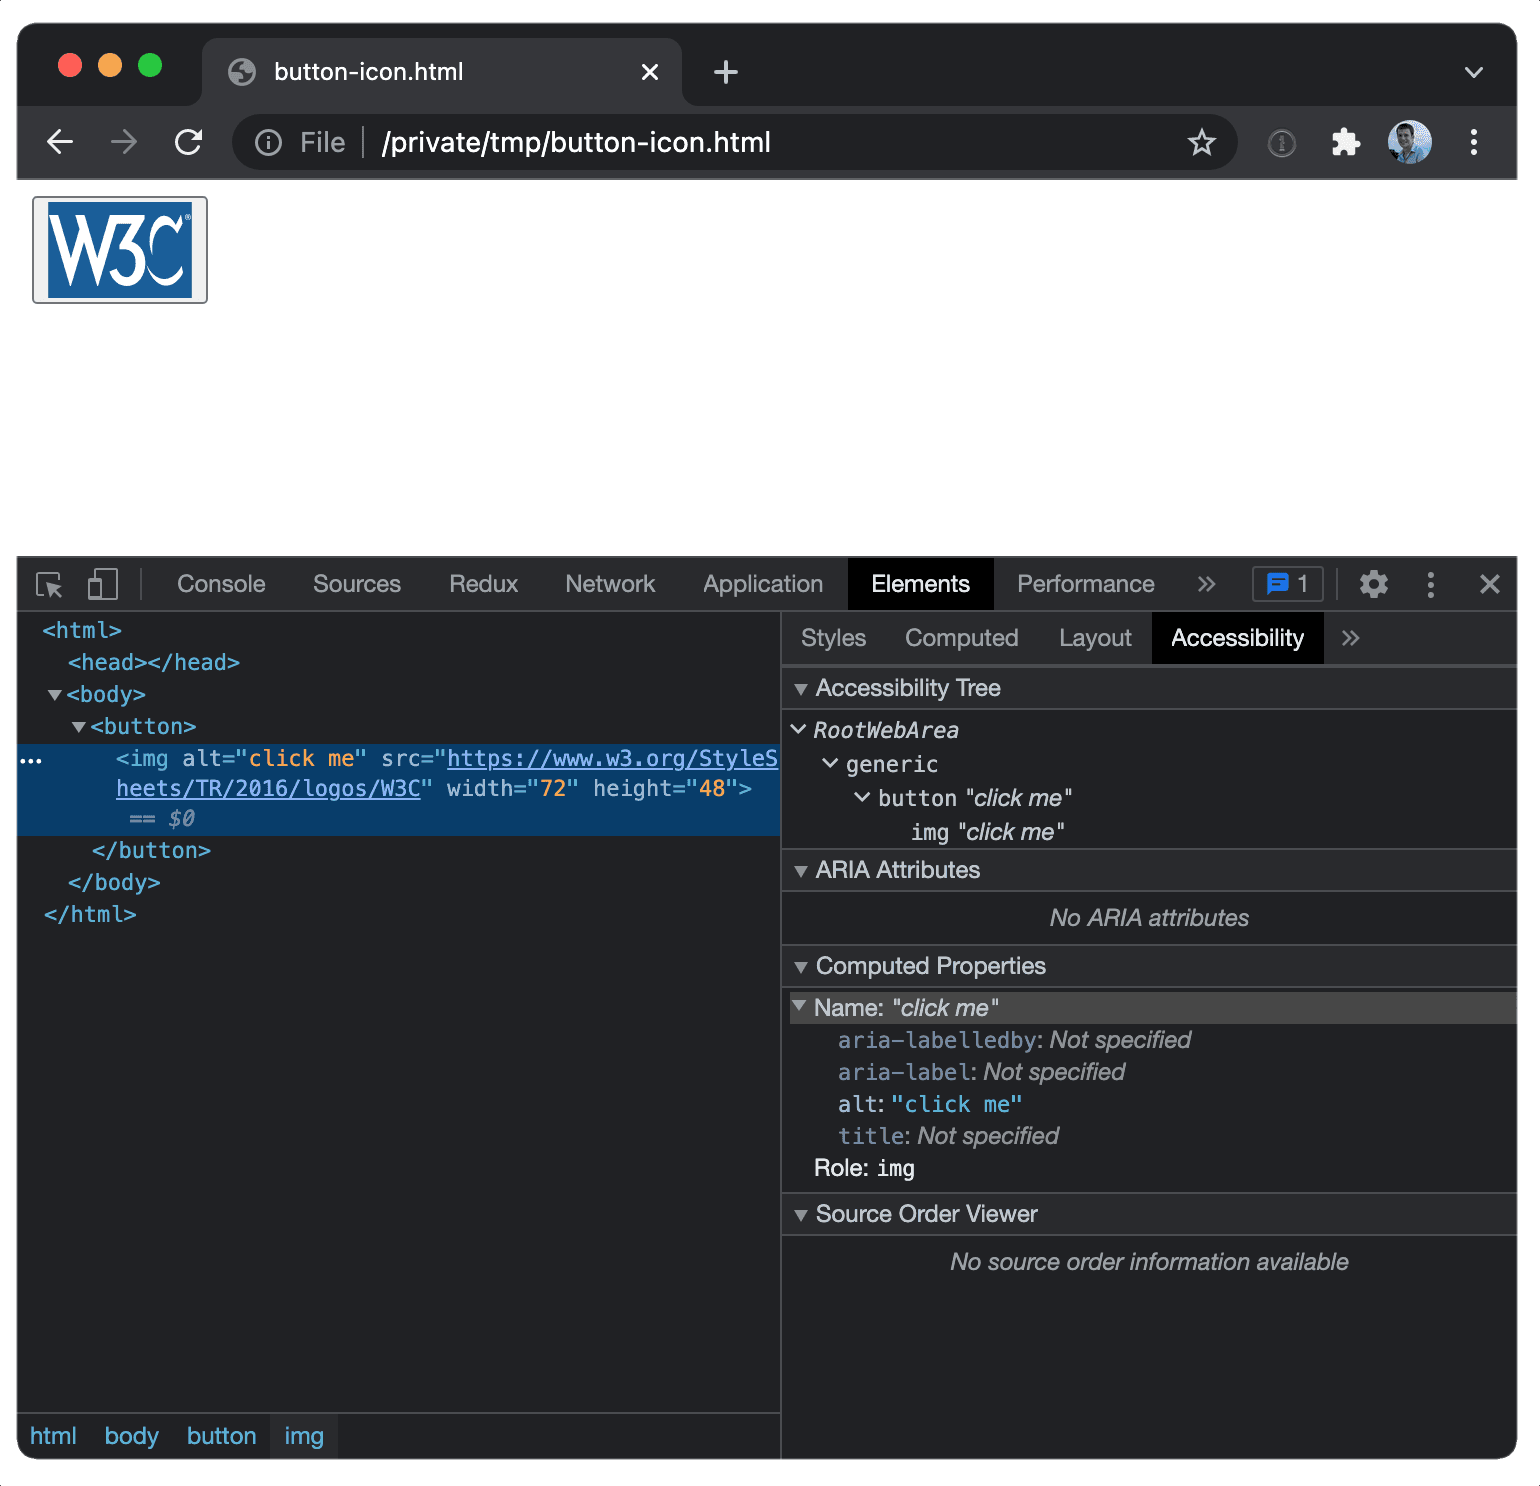Viewport: 1540px width, 1486px height.
Task: Open the Application tab
Action: click(763, 584)
